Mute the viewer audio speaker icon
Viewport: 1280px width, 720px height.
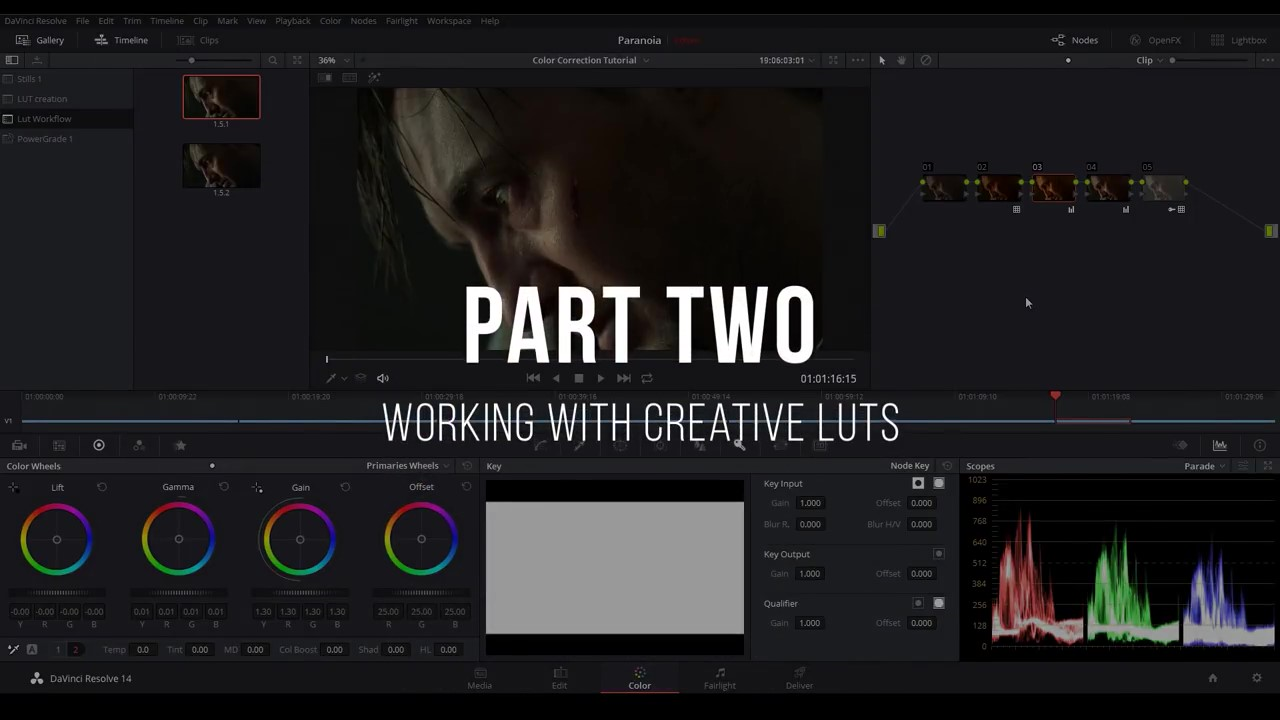(382, 378)
